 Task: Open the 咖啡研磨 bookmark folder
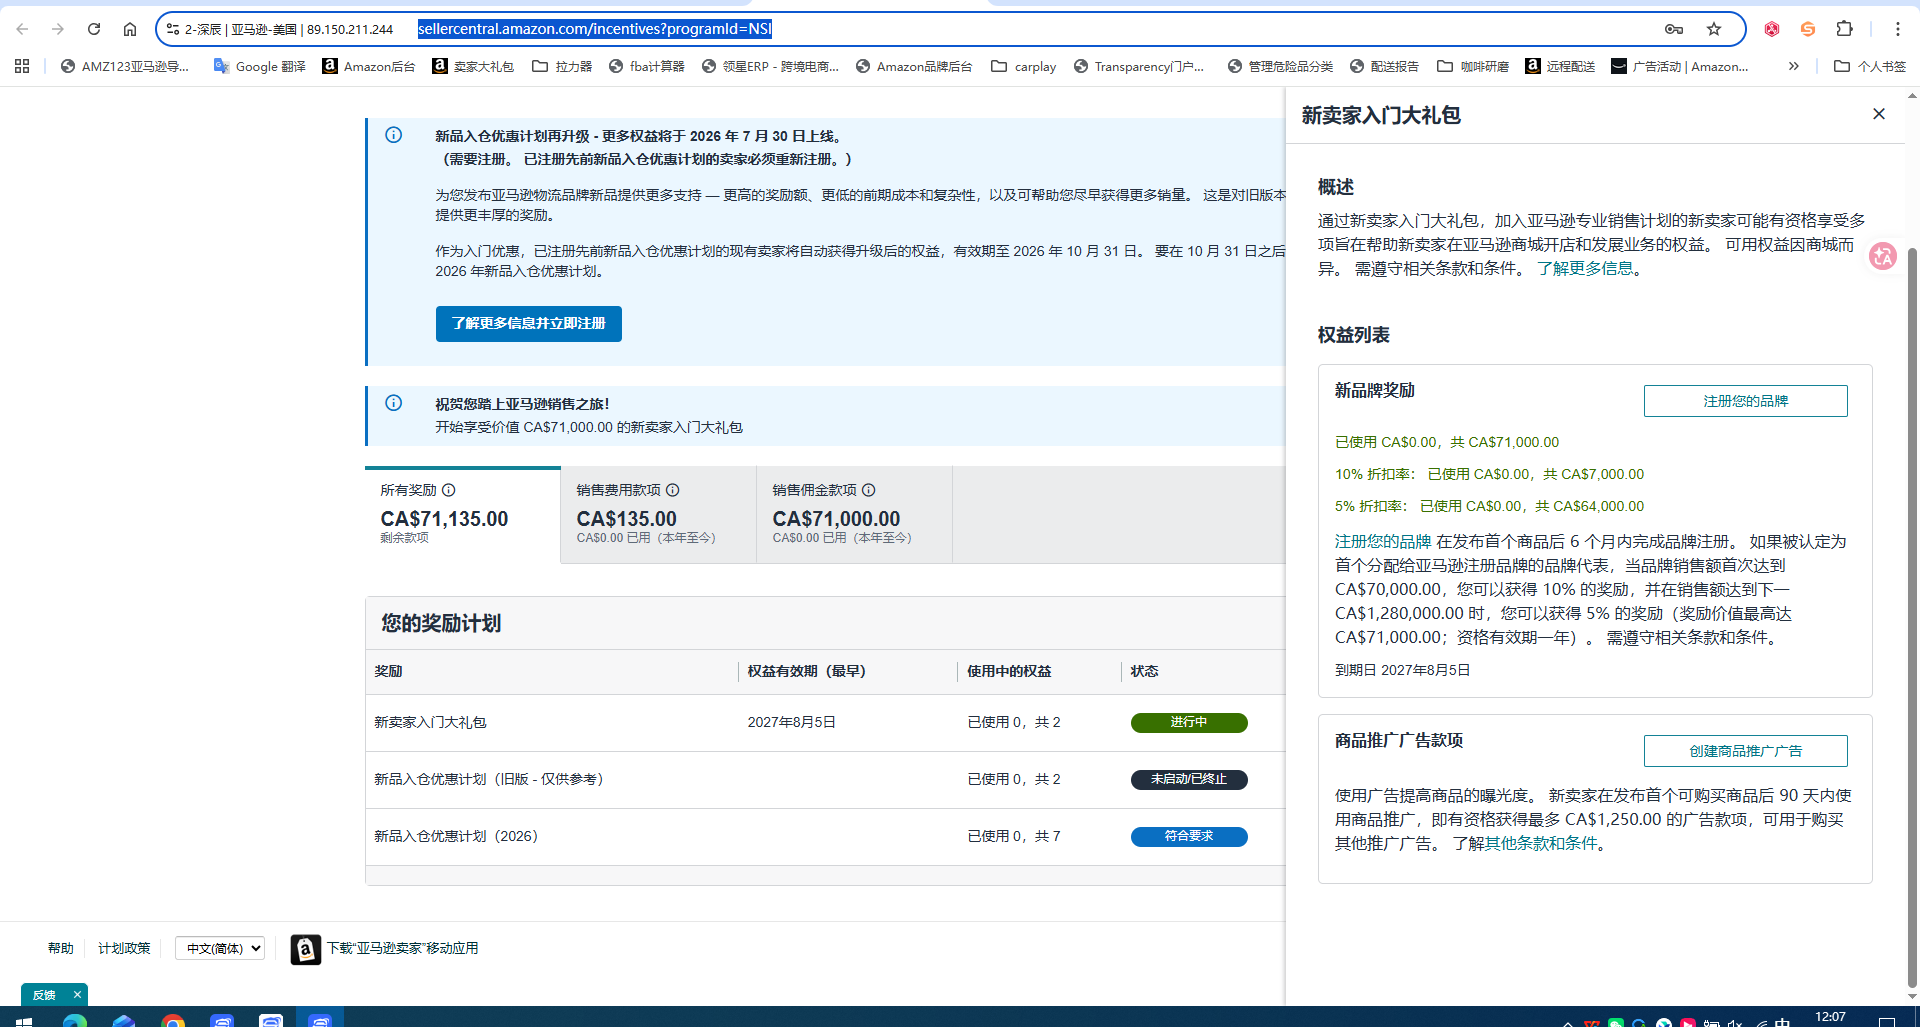pos(1473,66)
